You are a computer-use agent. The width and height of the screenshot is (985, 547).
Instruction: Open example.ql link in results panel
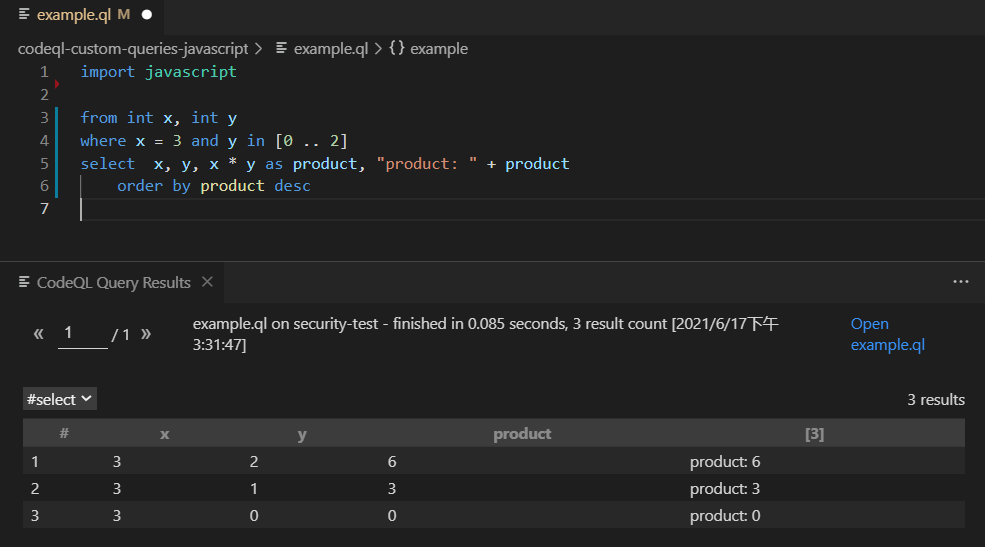coord(887,334)
